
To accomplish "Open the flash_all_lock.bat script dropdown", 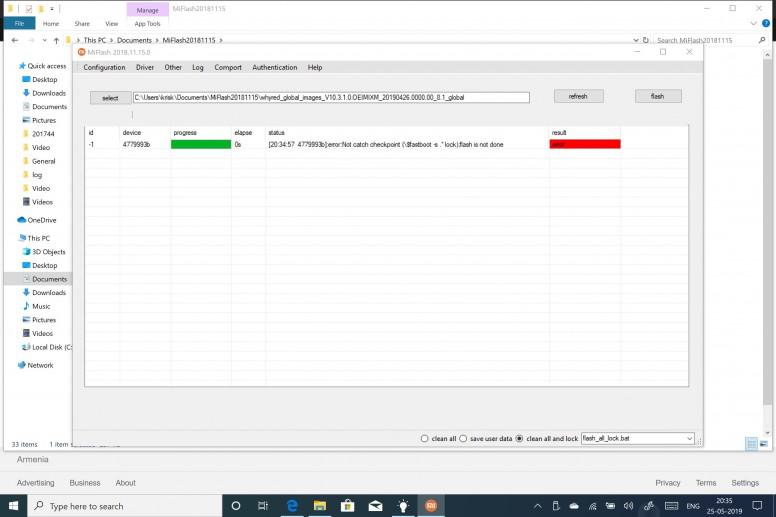I will click(688, 438).
